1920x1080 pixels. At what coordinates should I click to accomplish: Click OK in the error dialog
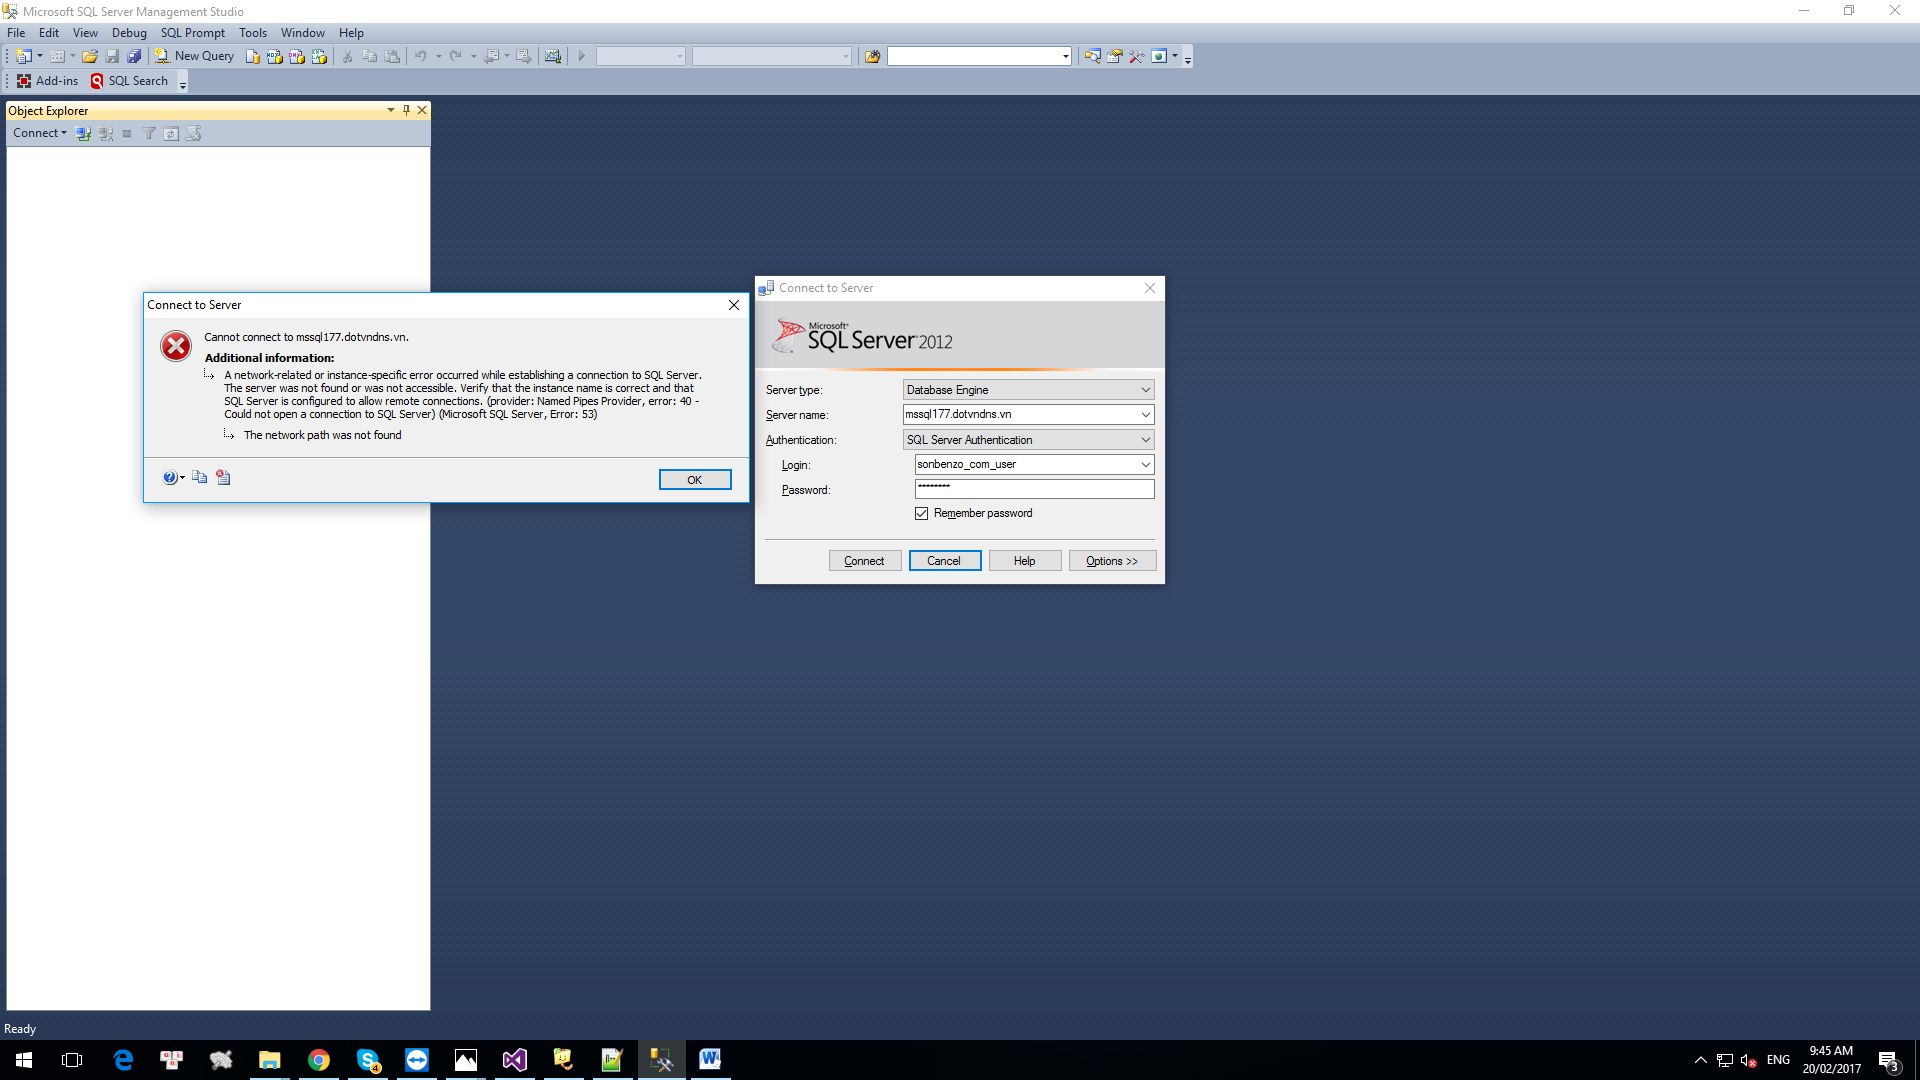click(695, 480)
